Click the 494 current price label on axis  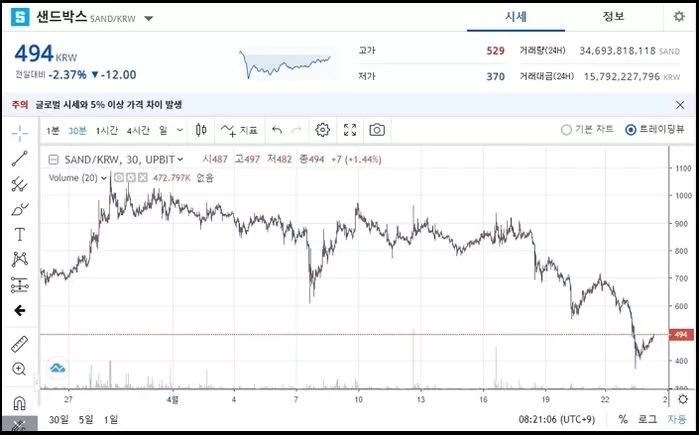click(681, 334)
